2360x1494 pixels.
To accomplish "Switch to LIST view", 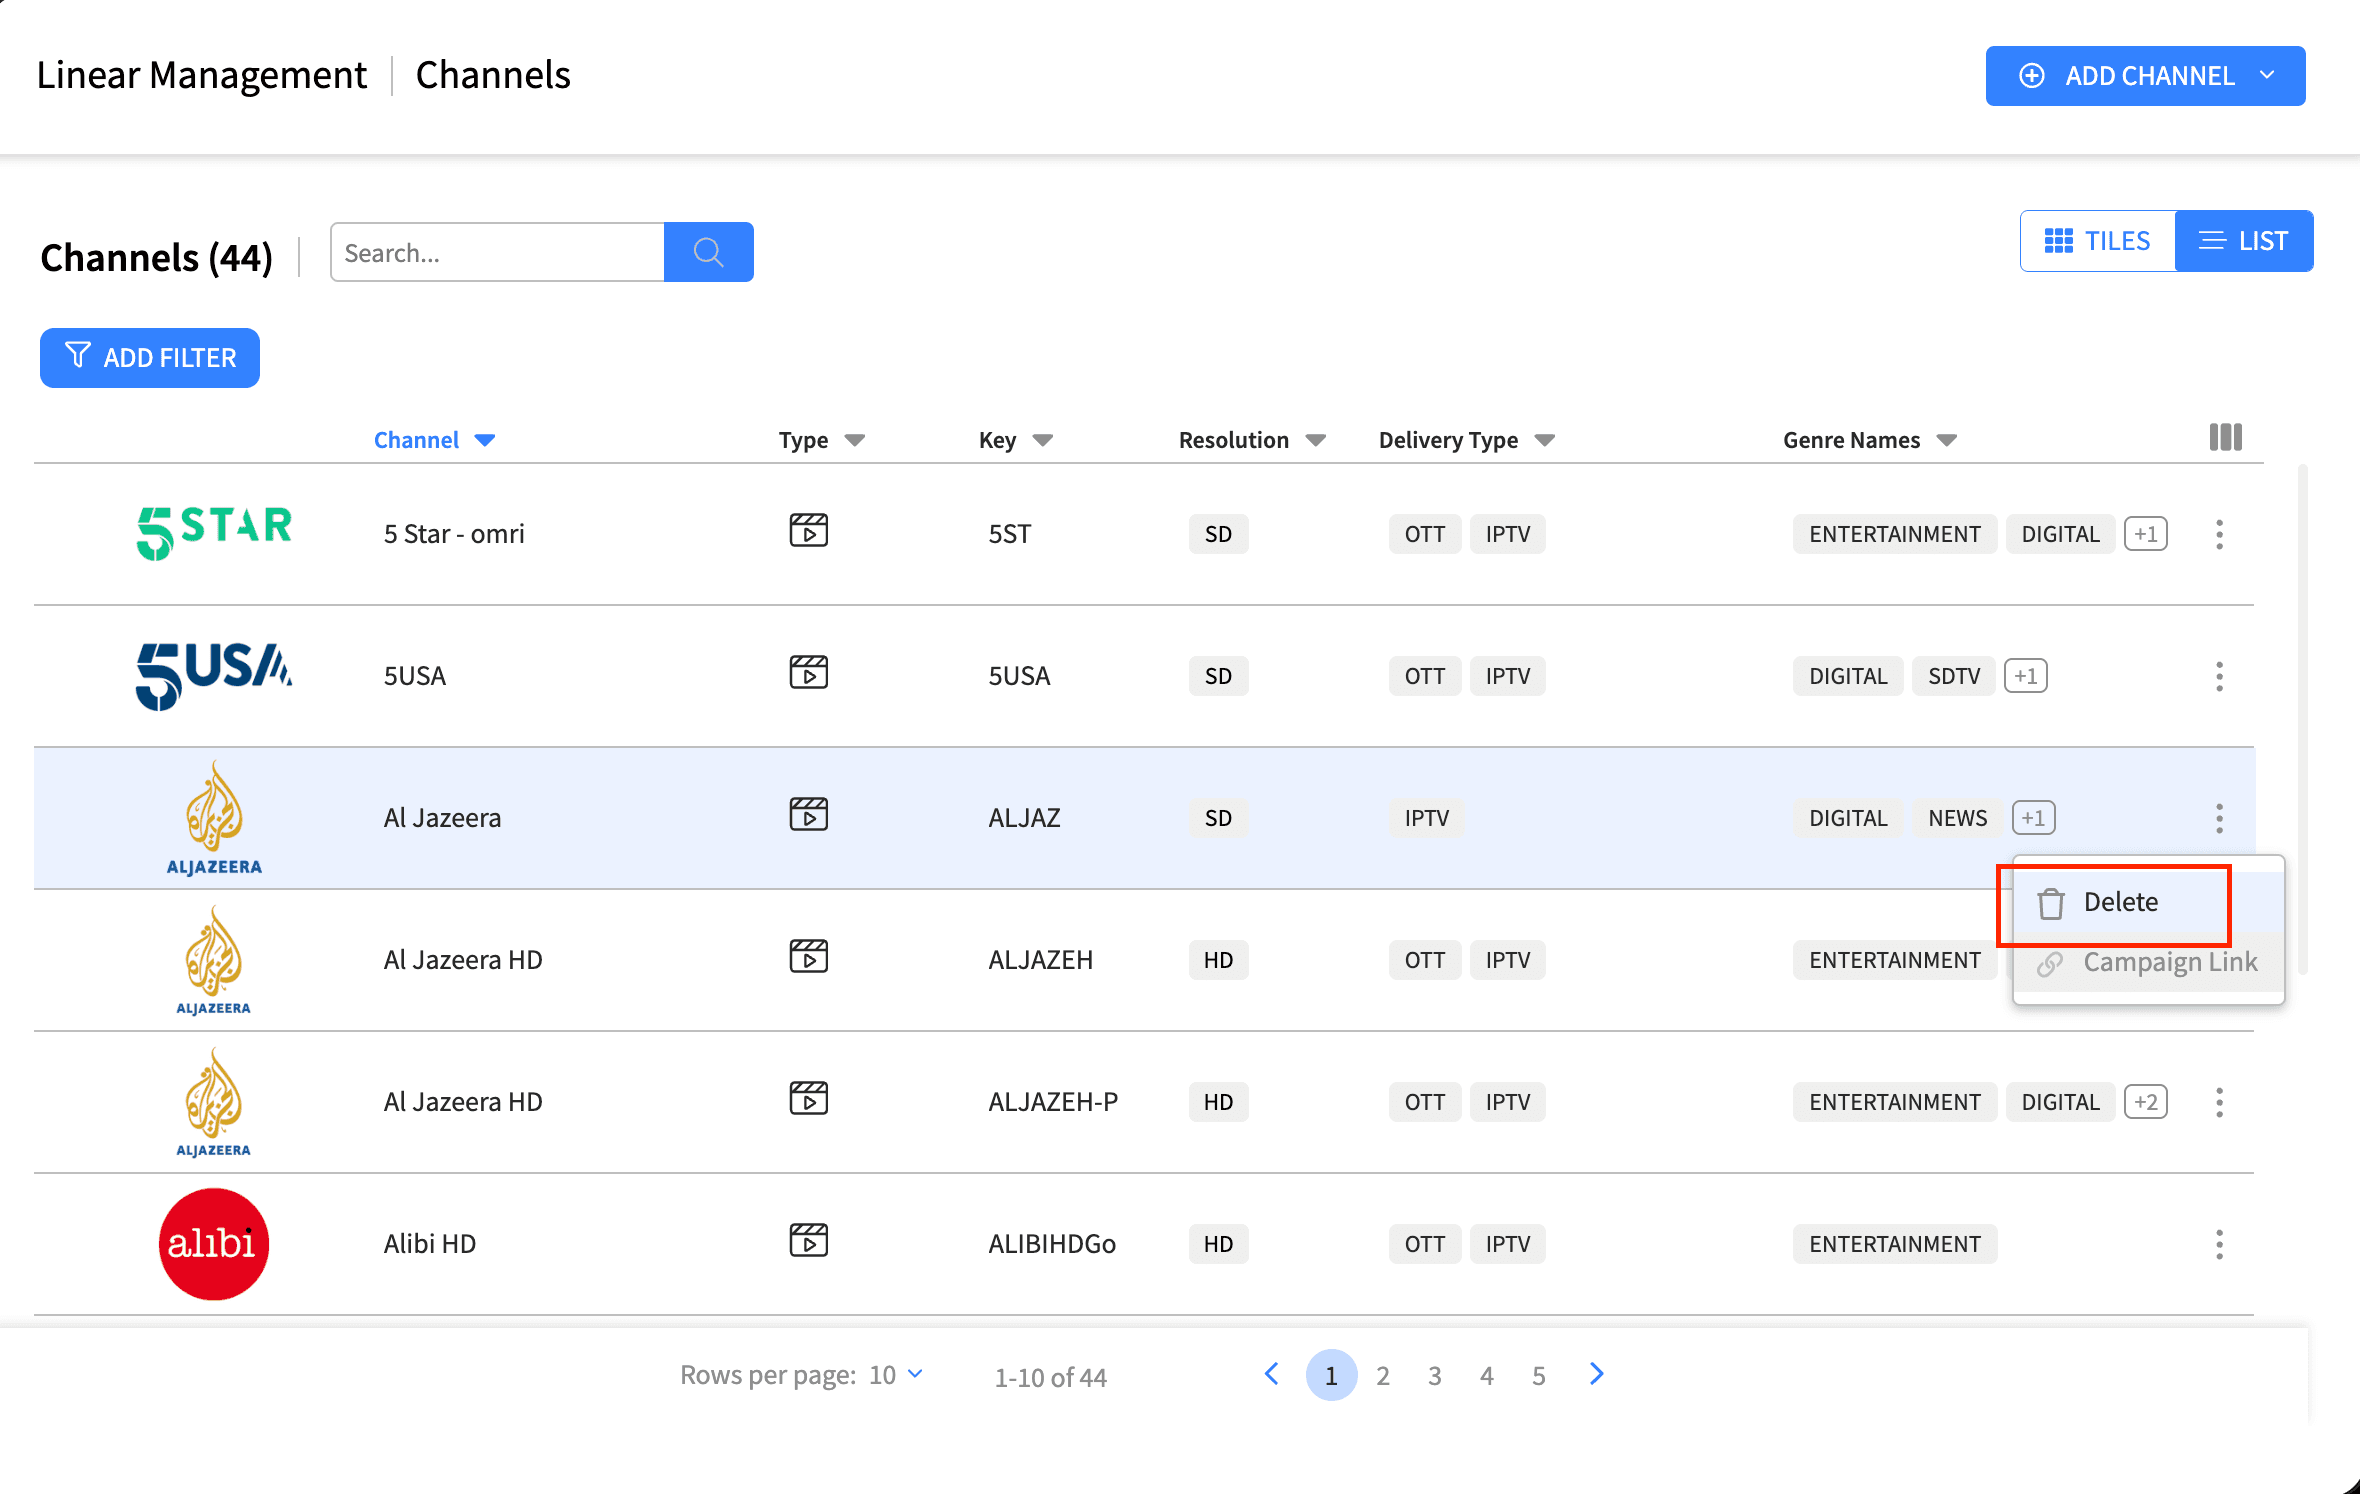I will (2244, 241).
